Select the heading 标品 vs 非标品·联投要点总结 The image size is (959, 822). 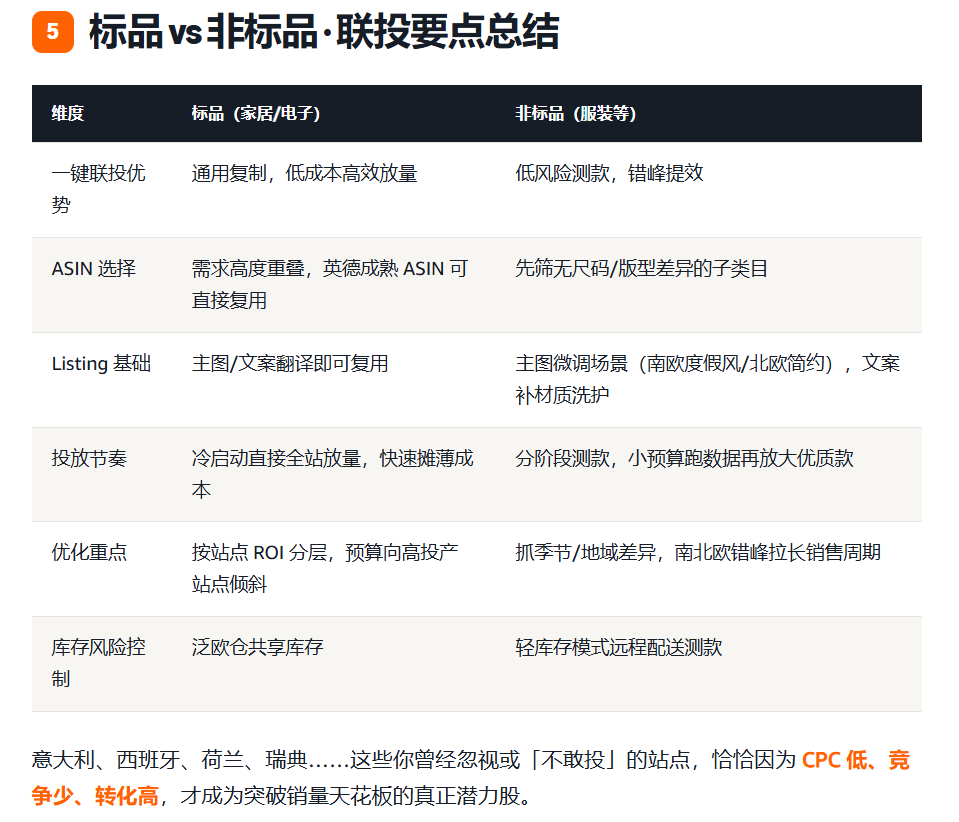[x=324, y=32]
